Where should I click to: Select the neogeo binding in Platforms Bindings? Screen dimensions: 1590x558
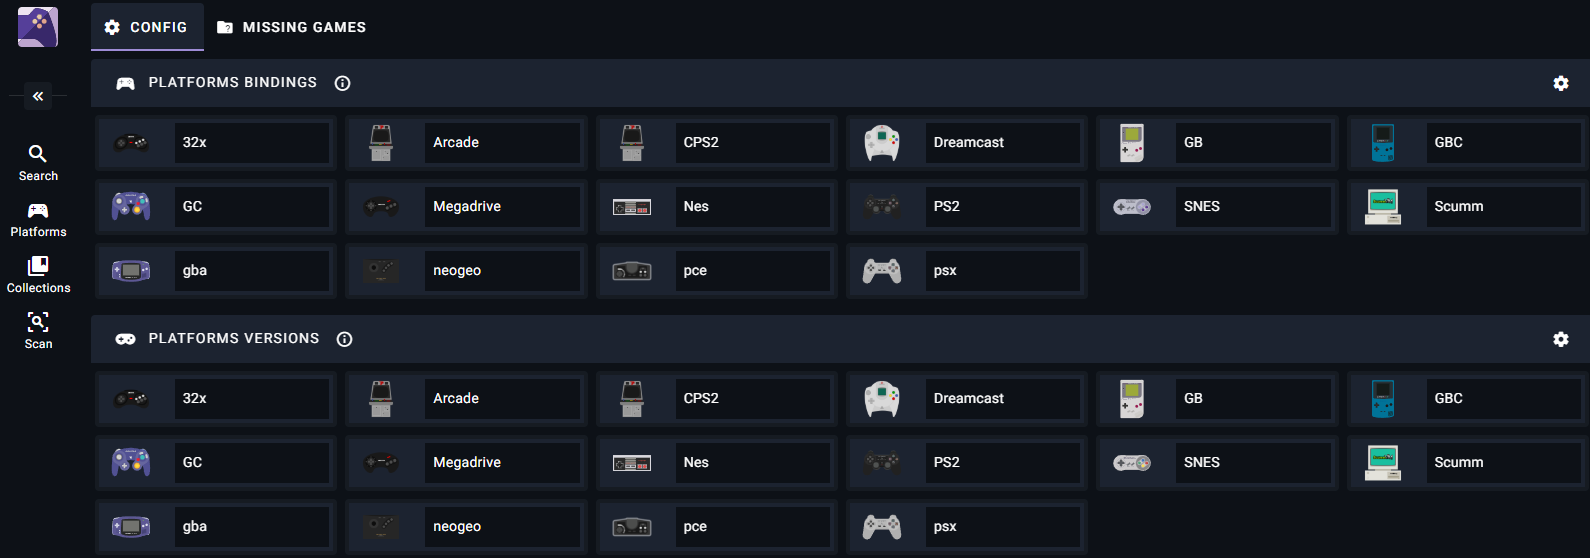[466, 270]
